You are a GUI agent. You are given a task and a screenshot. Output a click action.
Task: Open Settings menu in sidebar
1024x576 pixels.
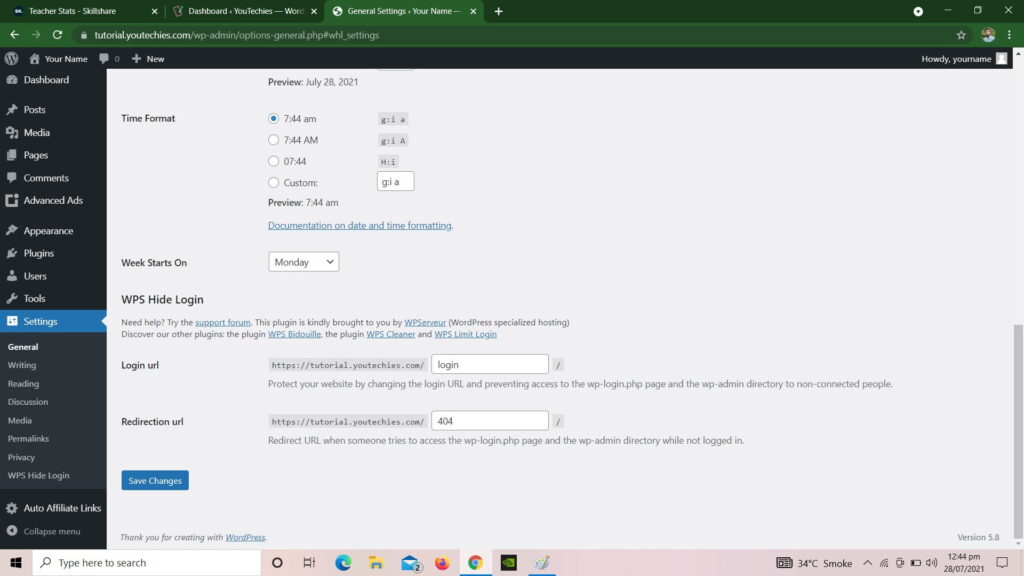pyautogui.click(x=53, y=321)
